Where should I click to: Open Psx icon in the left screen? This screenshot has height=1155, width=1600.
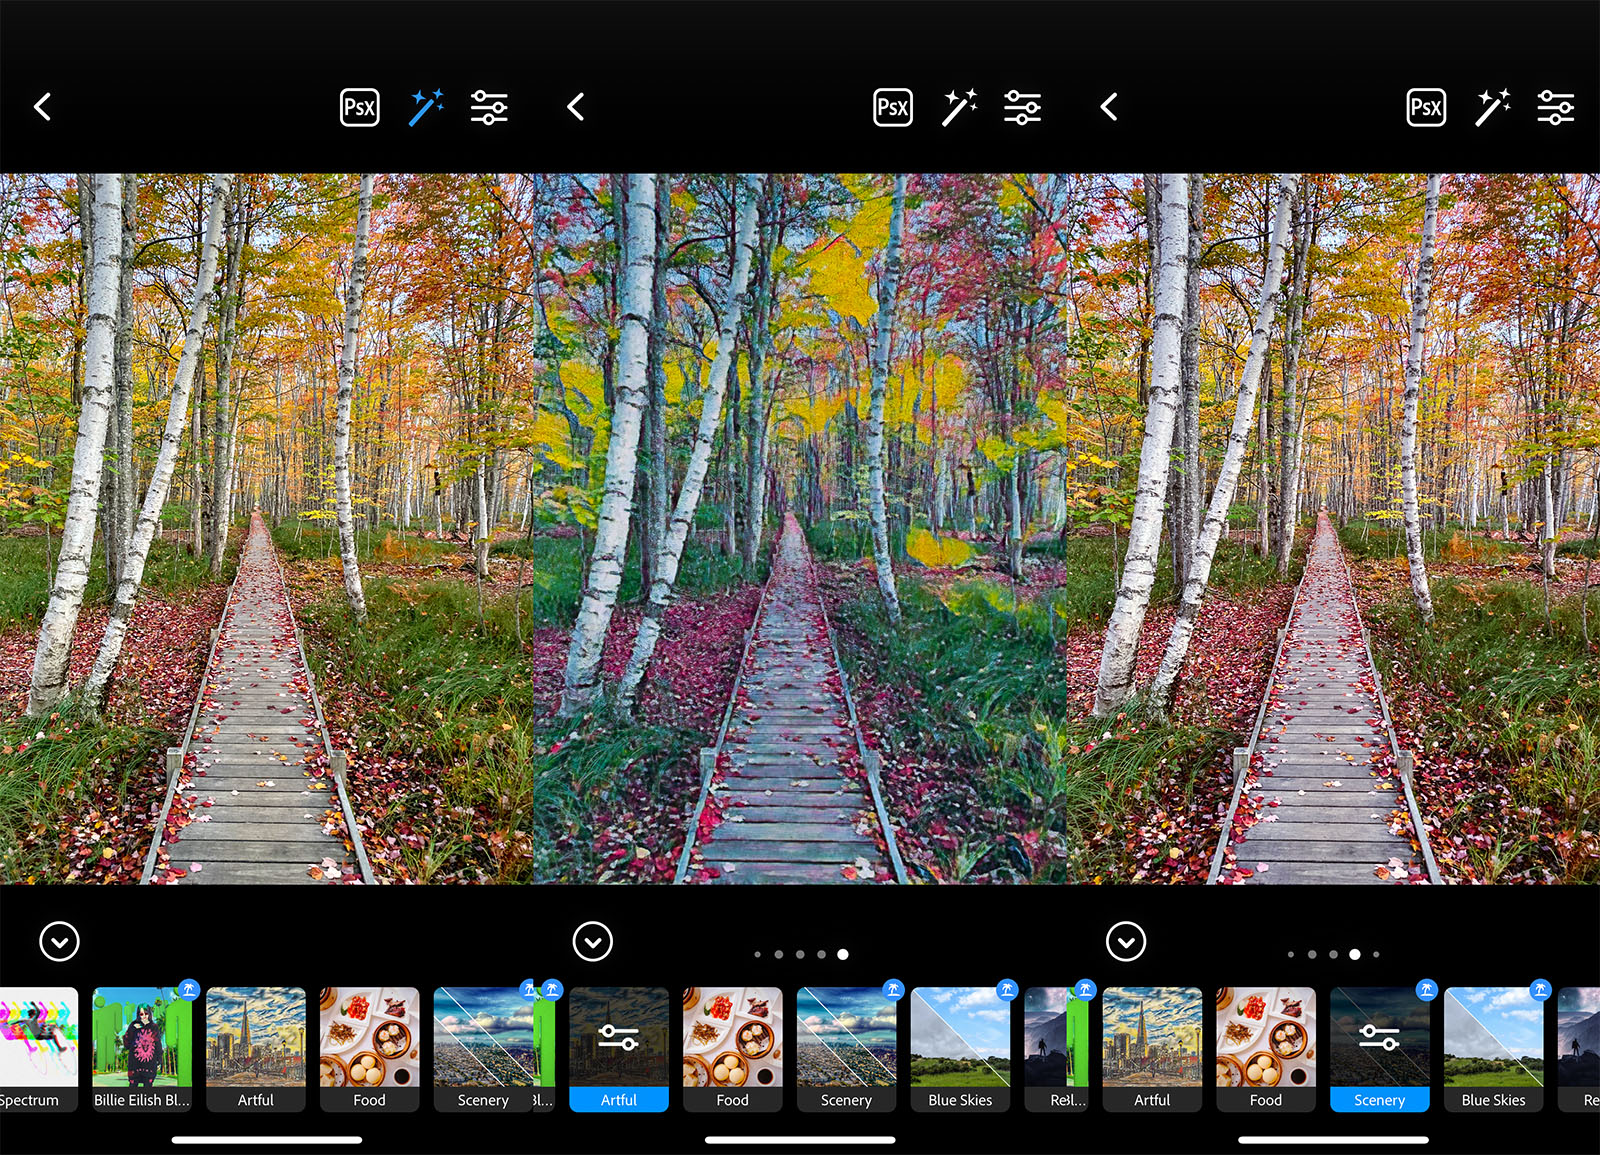click(x=359, y=107)
